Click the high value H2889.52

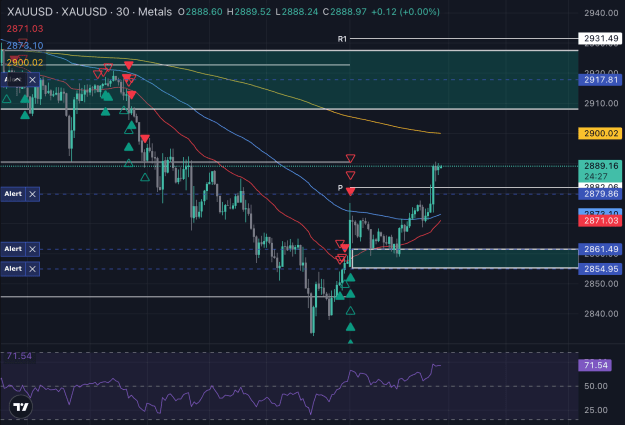pos(249,12)
